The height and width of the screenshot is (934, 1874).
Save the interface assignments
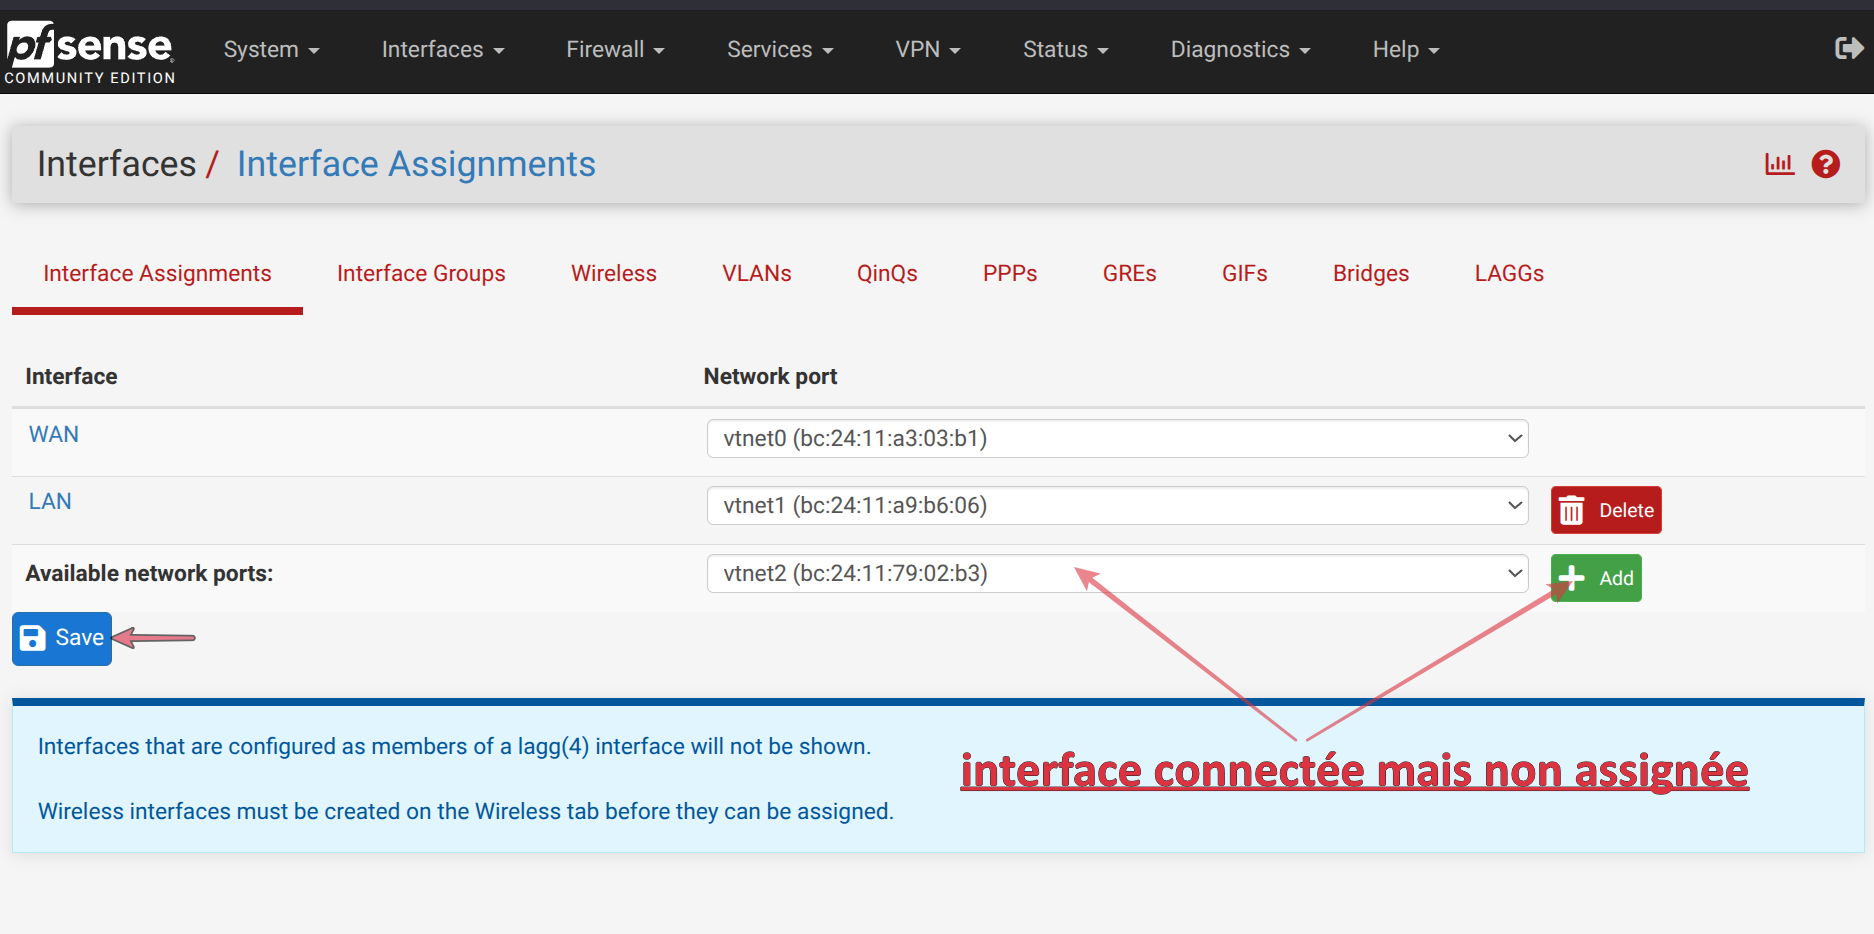[62, 638]
